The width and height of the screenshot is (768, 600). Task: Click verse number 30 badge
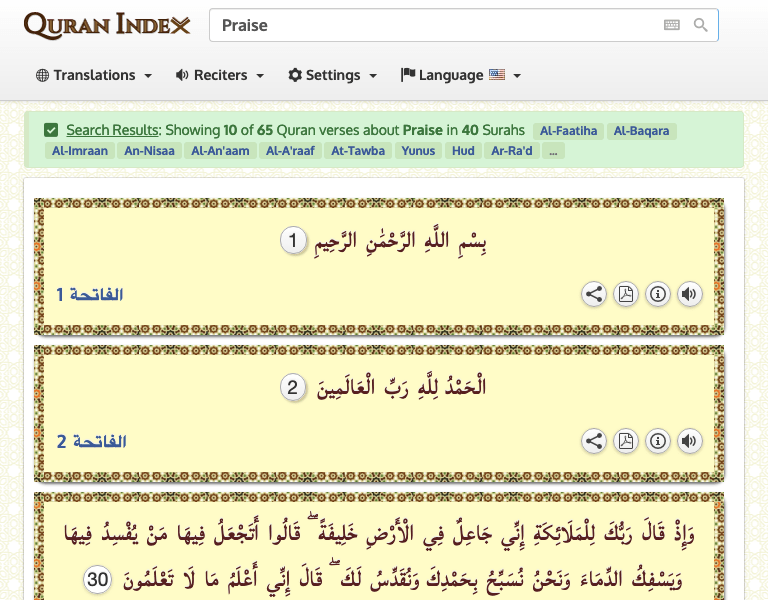point(97,579)
